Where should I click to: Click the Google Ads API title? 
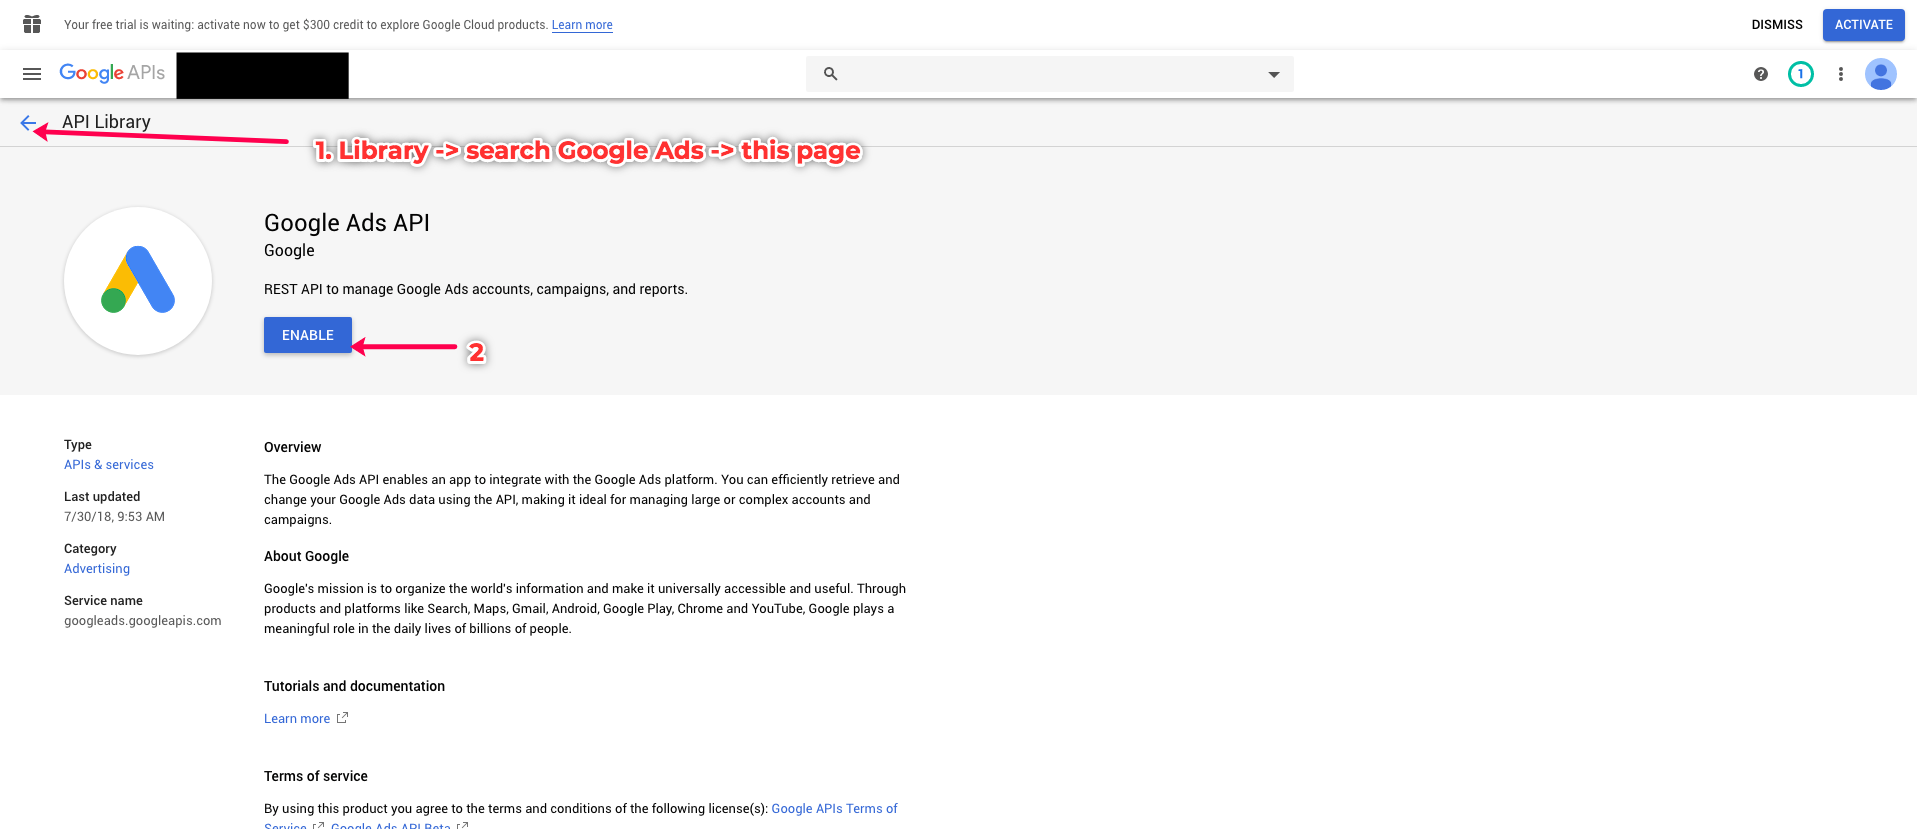pos(347,223)
